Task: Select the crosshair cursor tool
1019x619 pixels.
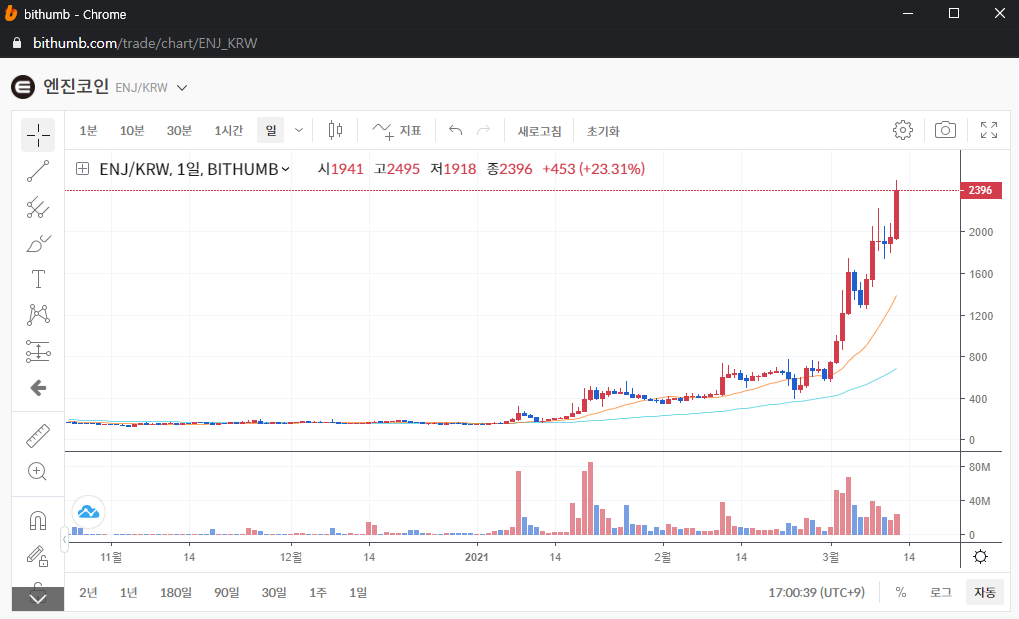Action: pyautogui.click(x=38, y=135)
